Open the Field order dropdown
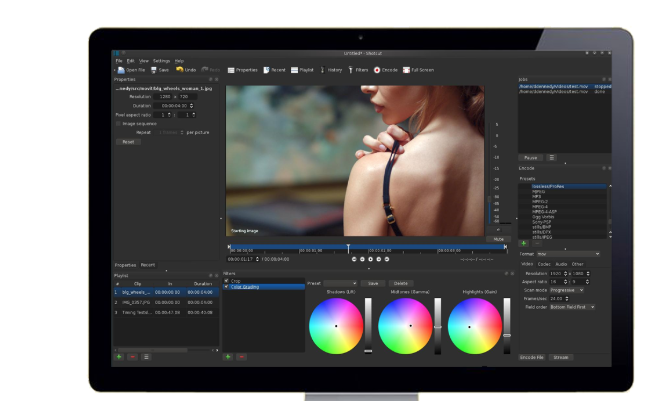This screenshot has height=401, width=660. click(572, 307)
